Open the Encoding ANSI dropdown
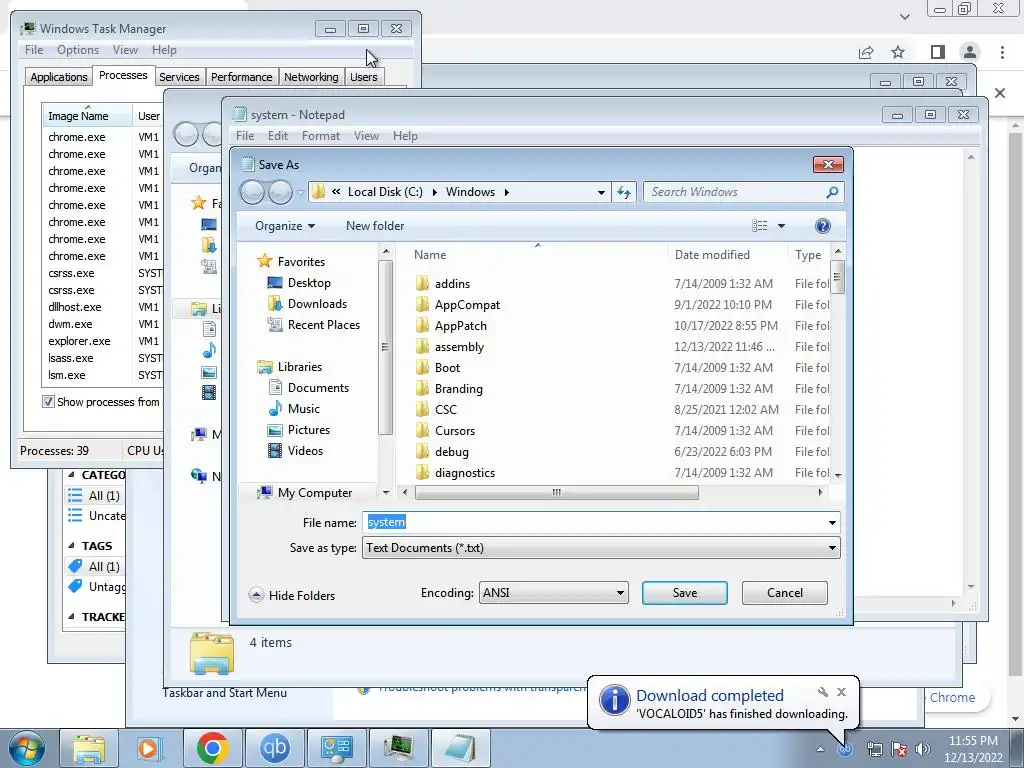This screenshot has height=768, width=1024. pyautogui.click(x=553, y=593)
